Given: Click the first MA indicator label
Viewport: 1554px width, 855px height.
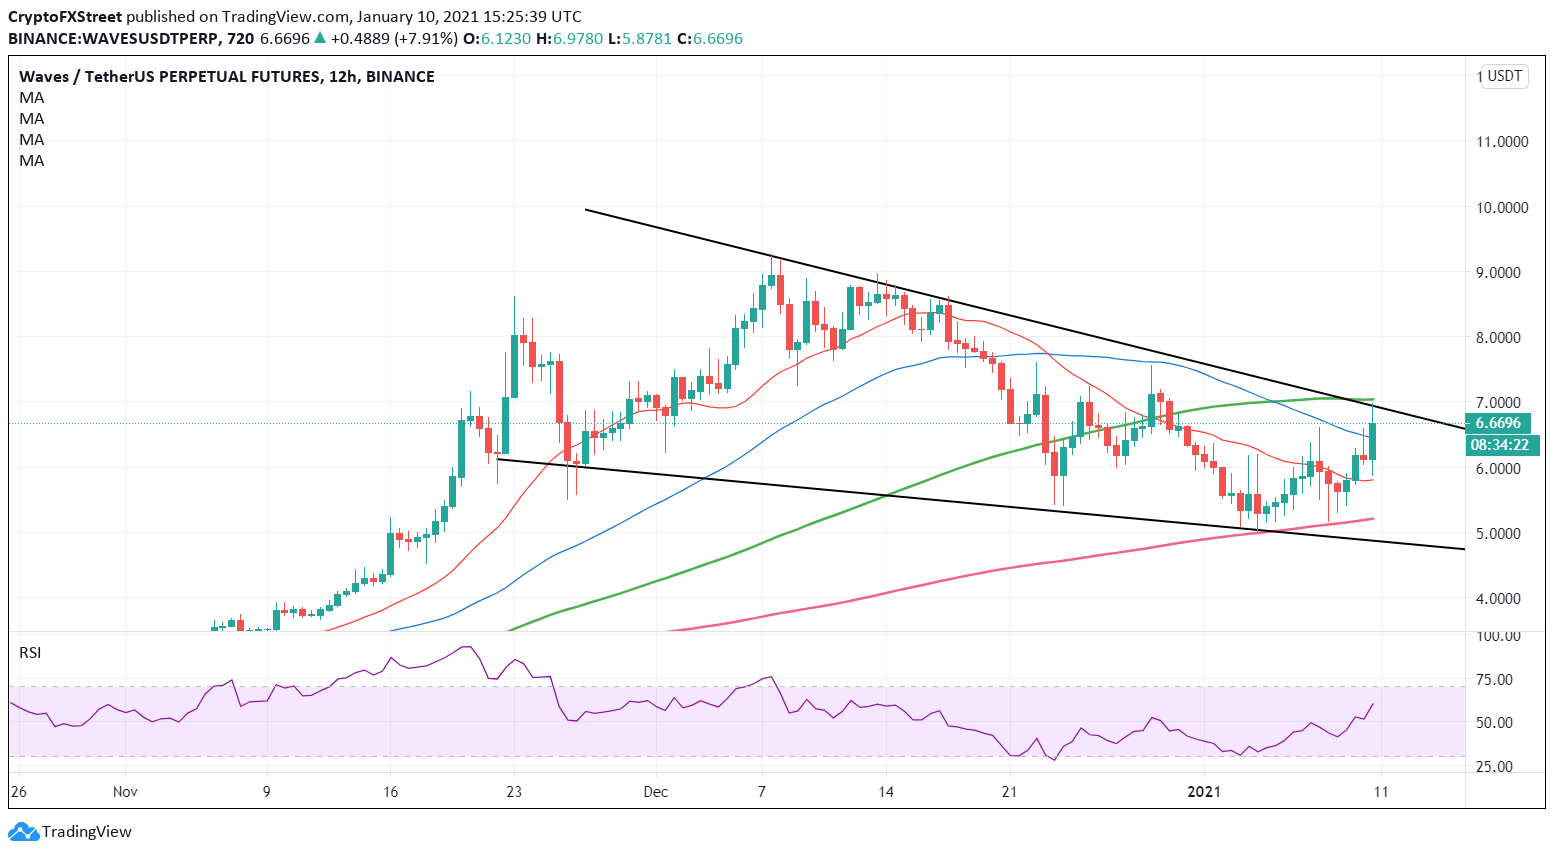Looking at the screenshot, I should coord(32,98).
